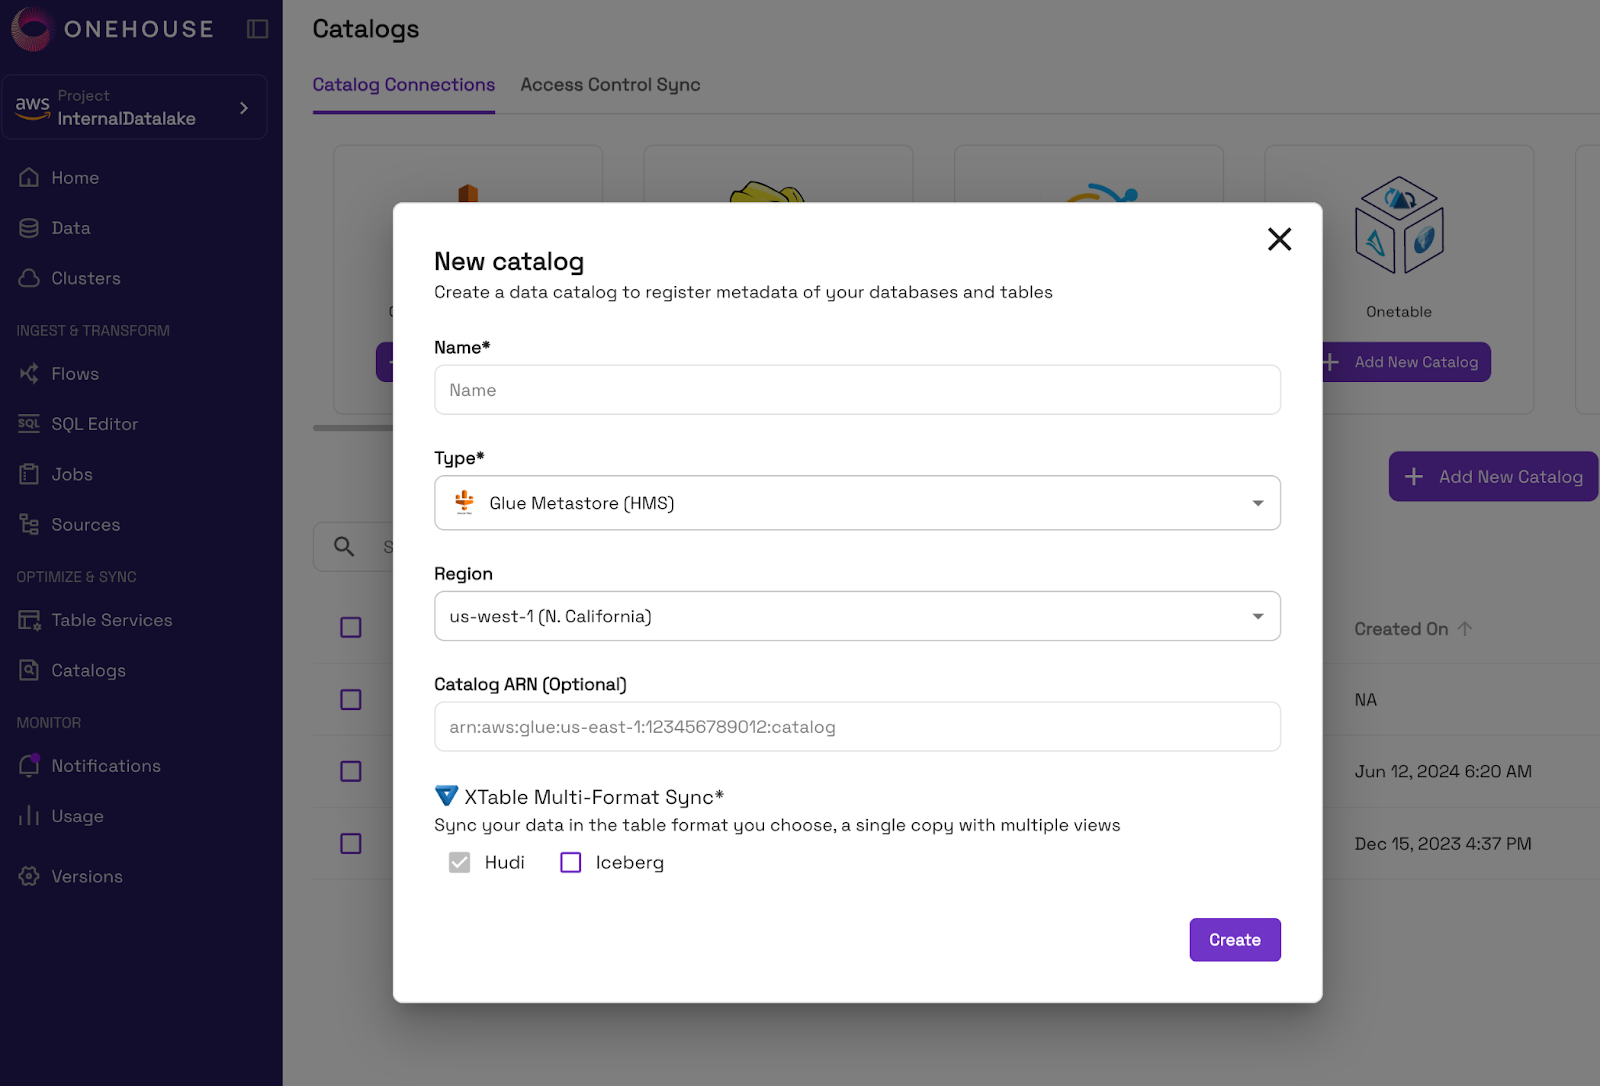Click the XTable logo icon
This screenshot has width=1600, height=1086.
tap(446, 796)
